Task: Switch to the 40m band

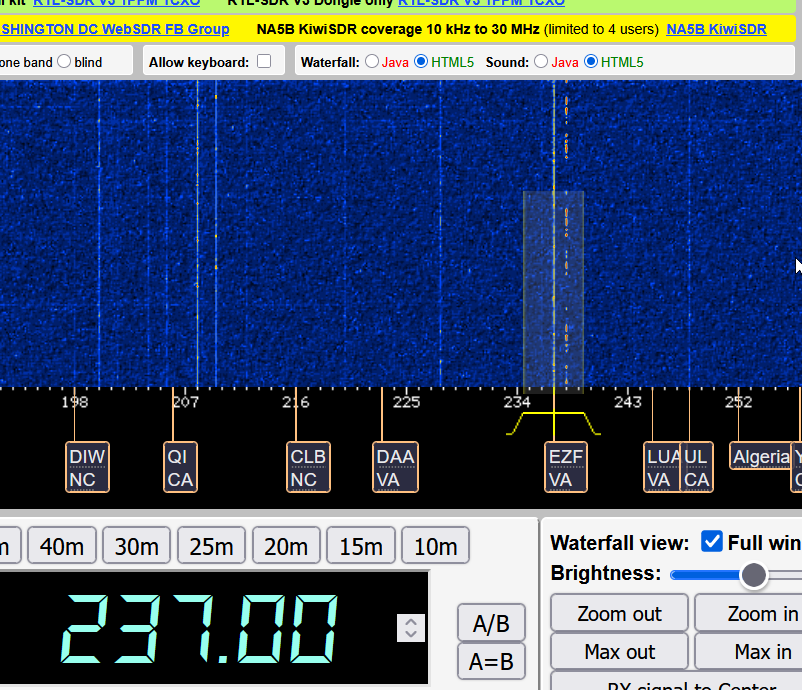Action: point(62,546)
